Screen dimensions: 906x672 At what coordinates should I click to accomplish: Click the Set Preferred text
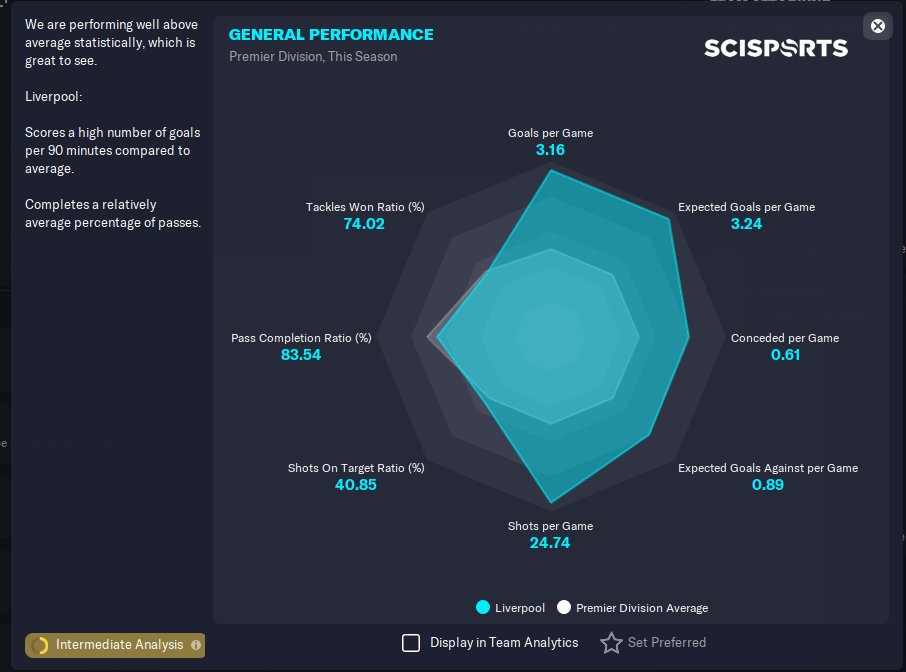(667, 643)
